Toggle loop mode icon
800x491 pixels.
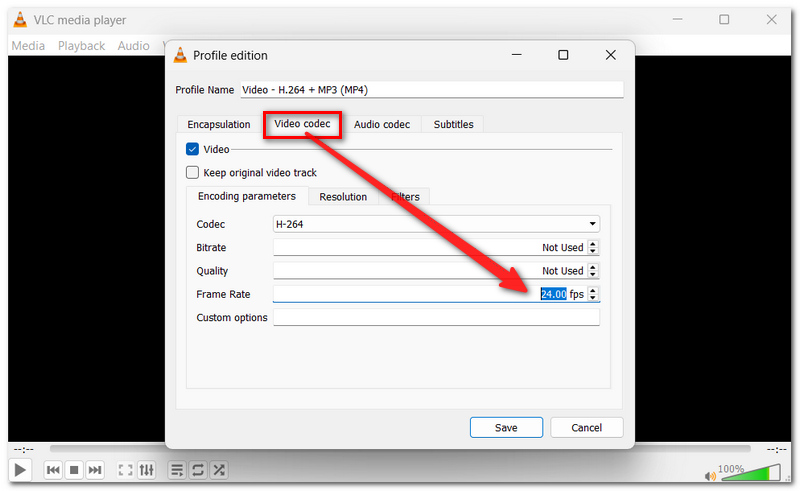(198, 470)
